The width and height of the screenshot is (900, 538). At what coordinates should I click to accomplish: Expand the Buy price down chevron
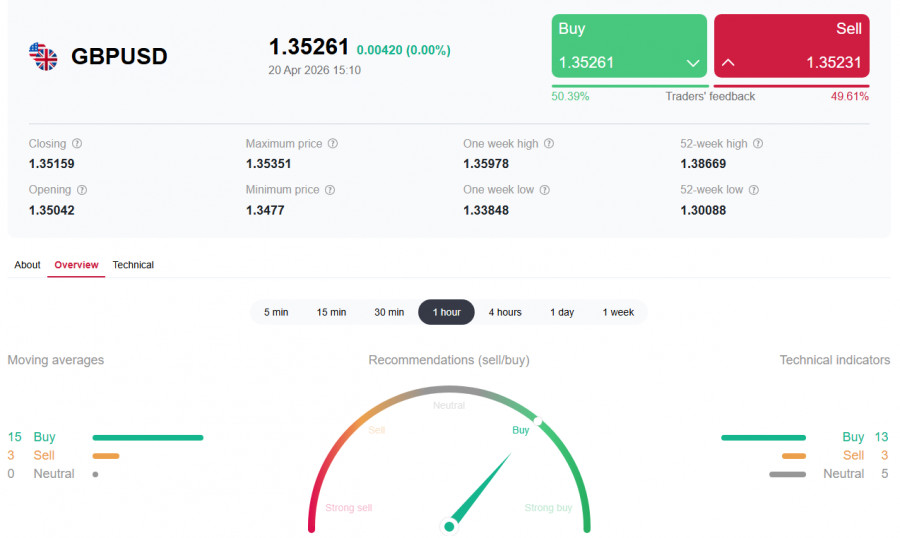pos(693,63)
